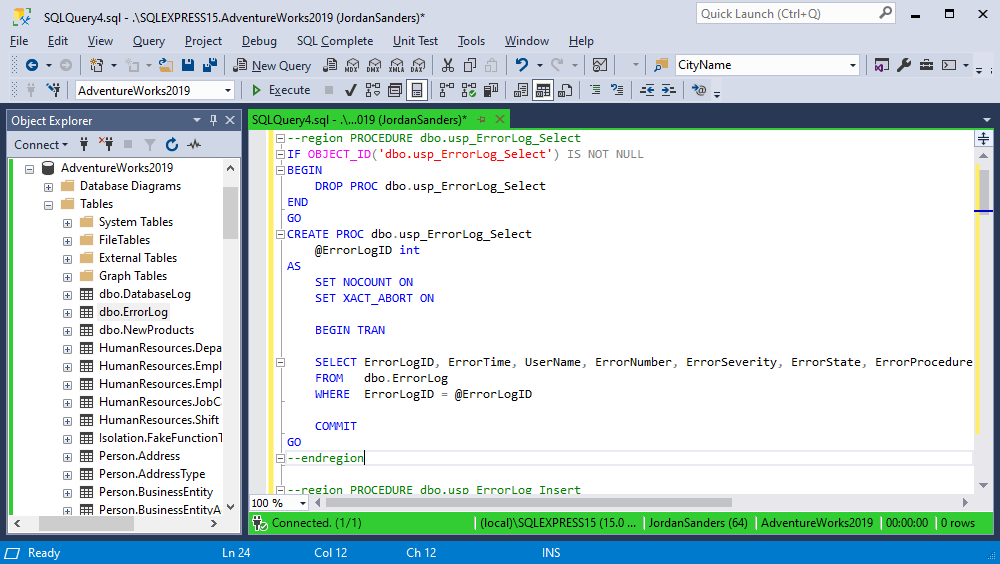Click the Parse checkmark icon
The height and width of the screenshot is (564, 1000).
tap(350, 91)
